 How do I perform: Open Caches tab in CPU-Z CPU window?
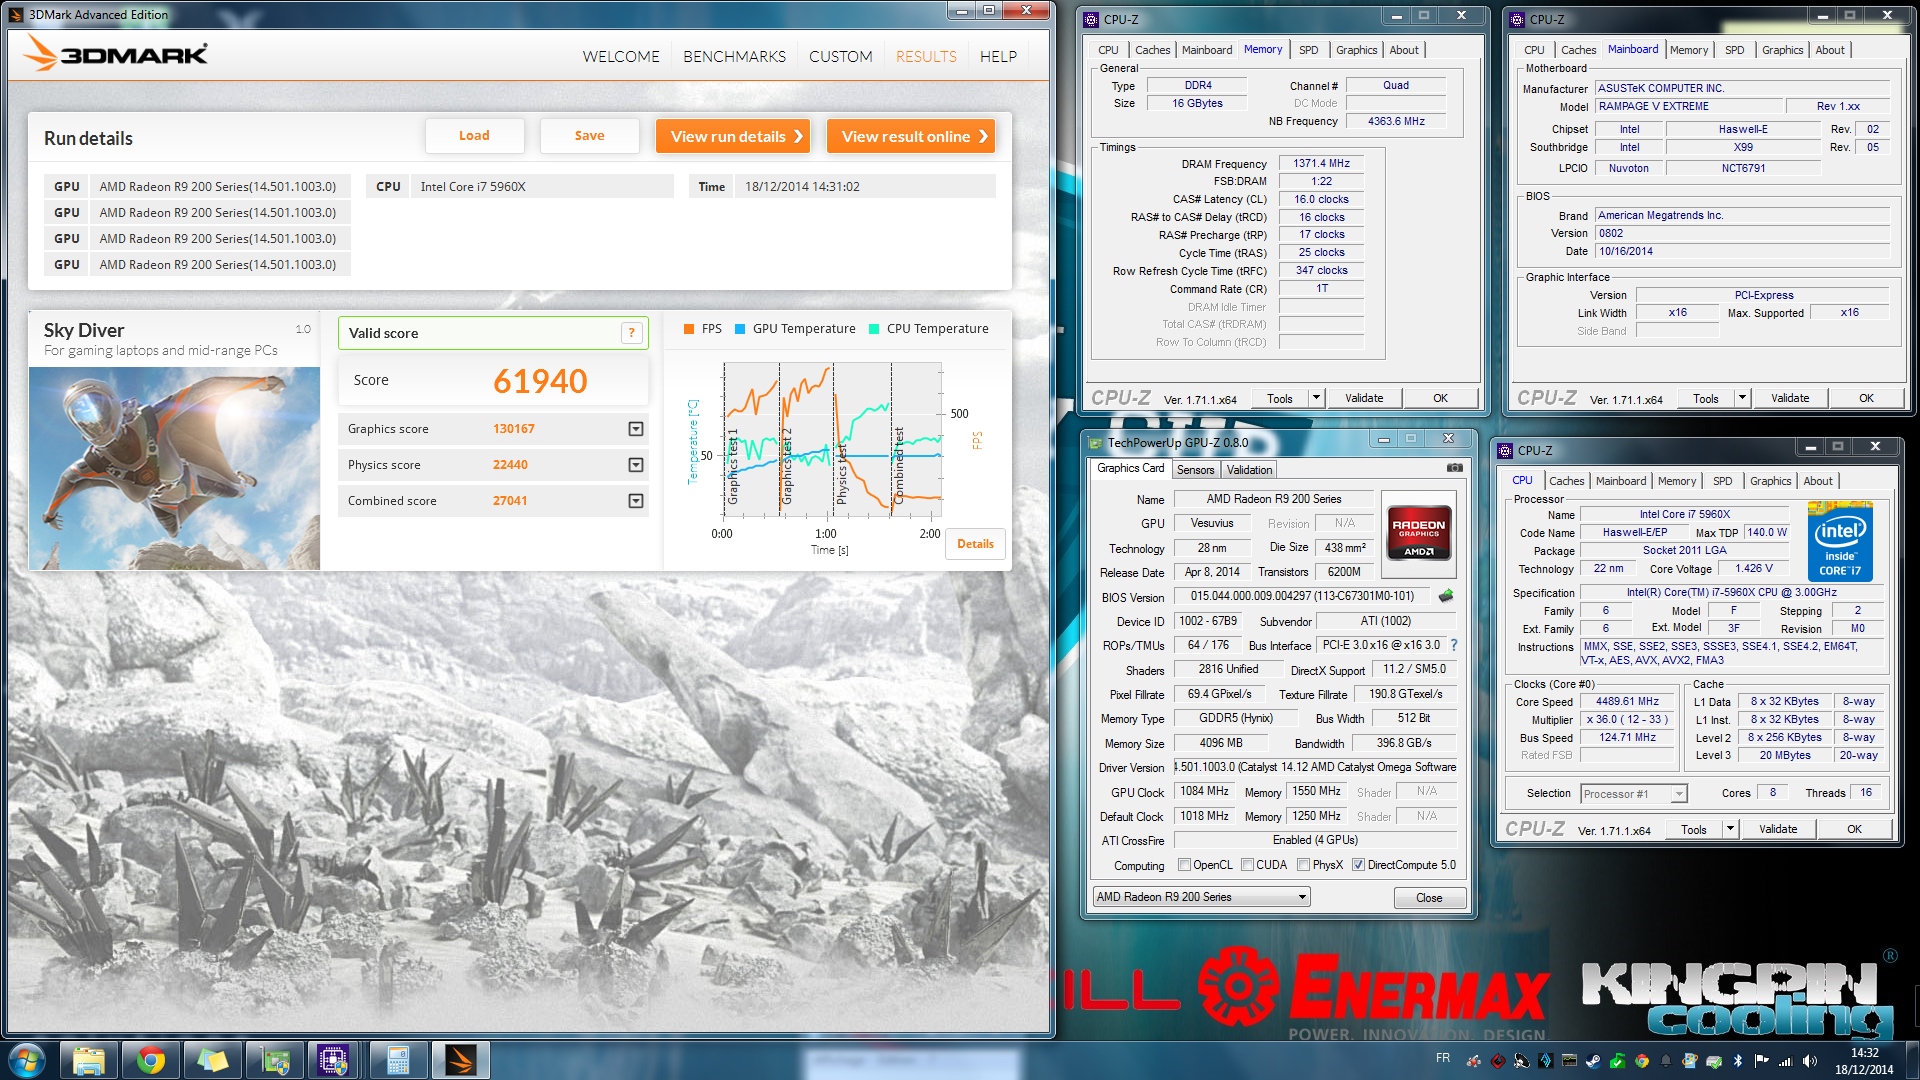click(x=1566, y=481)
